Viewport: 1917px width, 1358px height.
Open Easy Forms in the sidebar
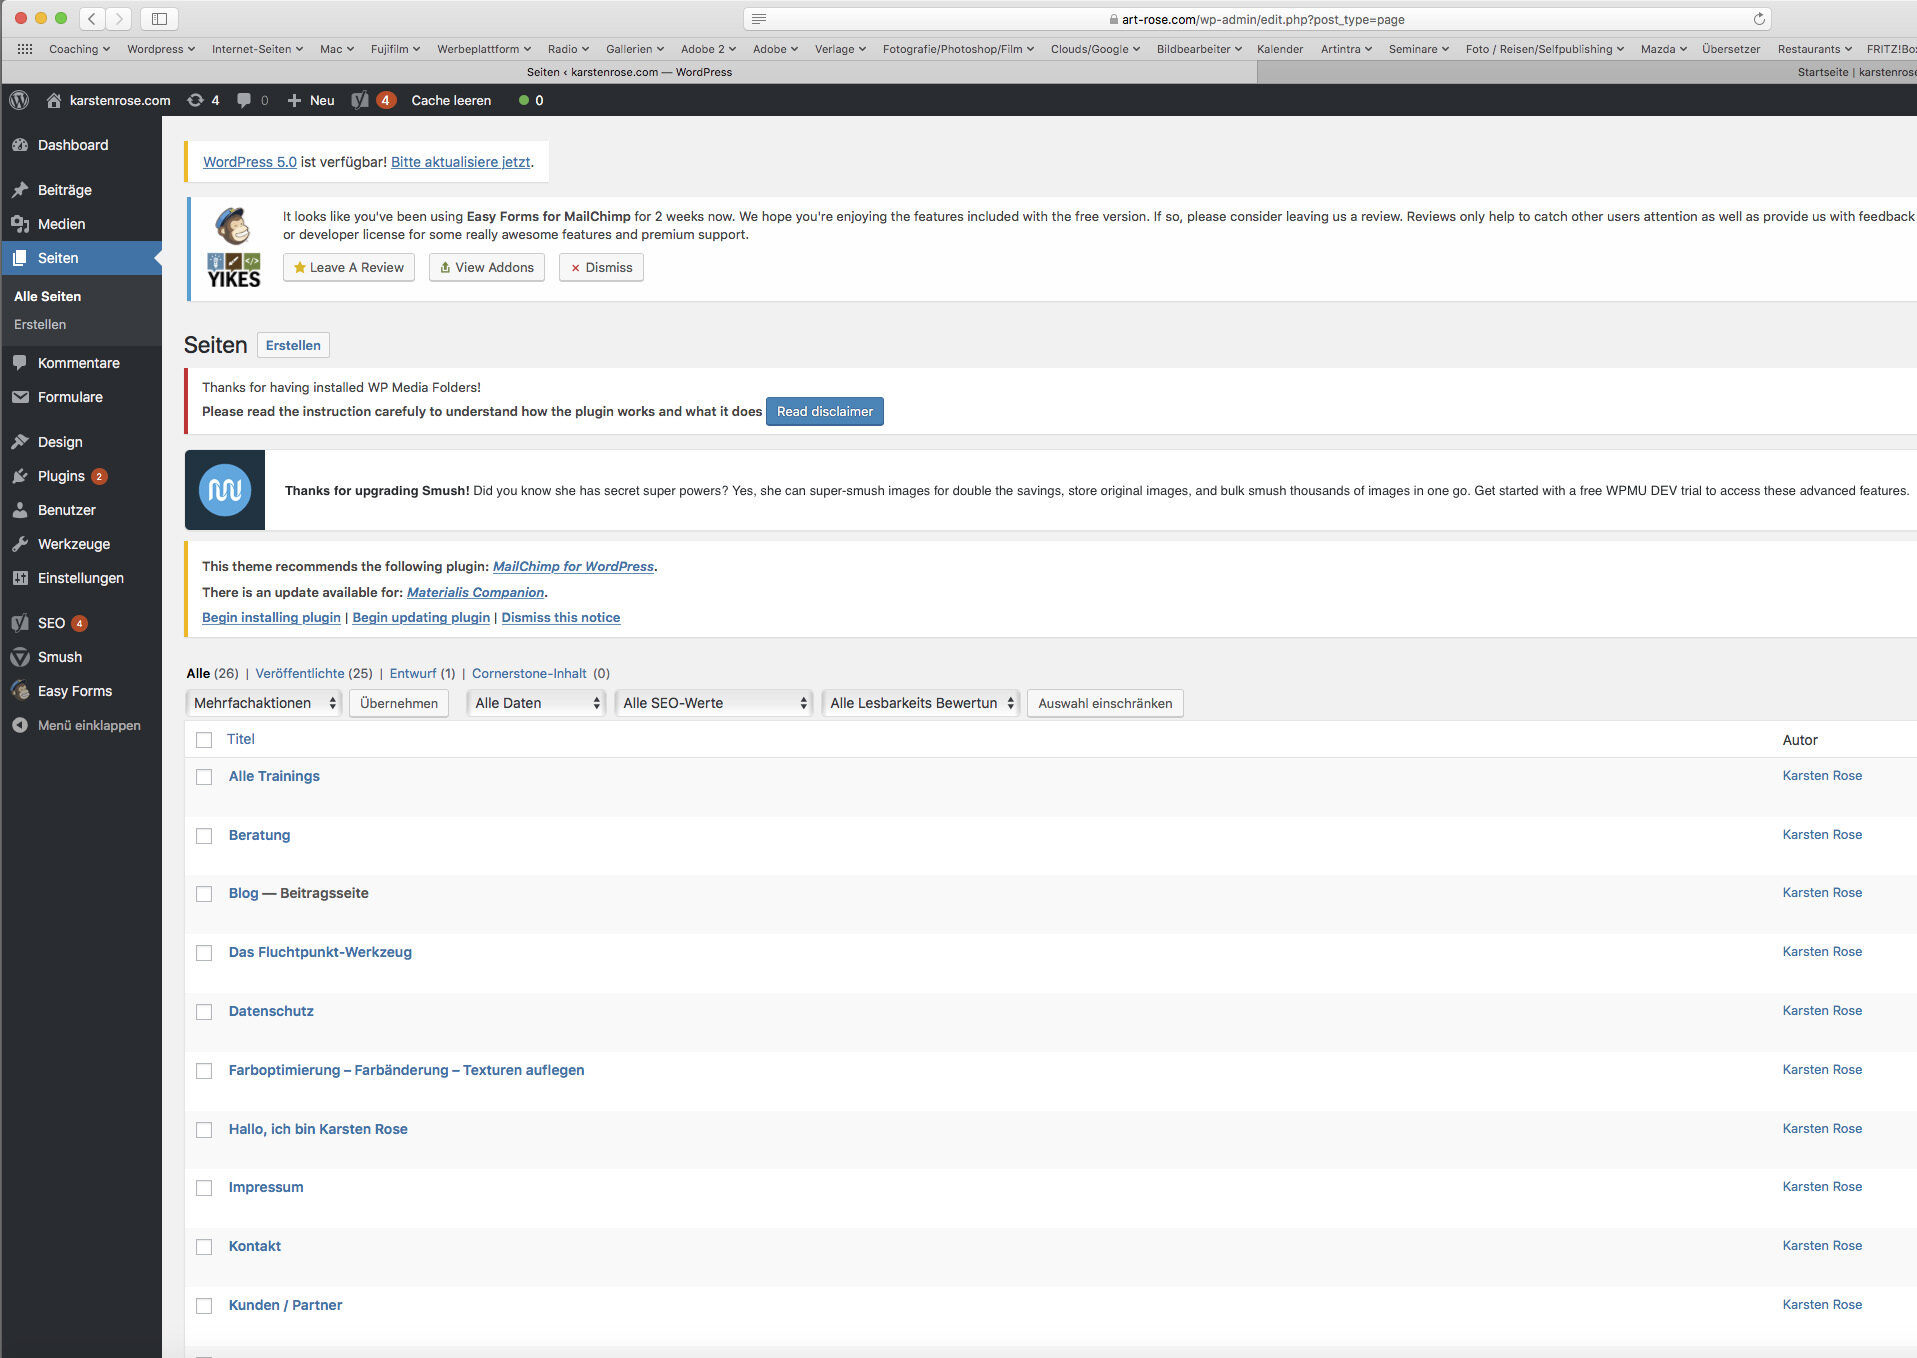point(74,691)
